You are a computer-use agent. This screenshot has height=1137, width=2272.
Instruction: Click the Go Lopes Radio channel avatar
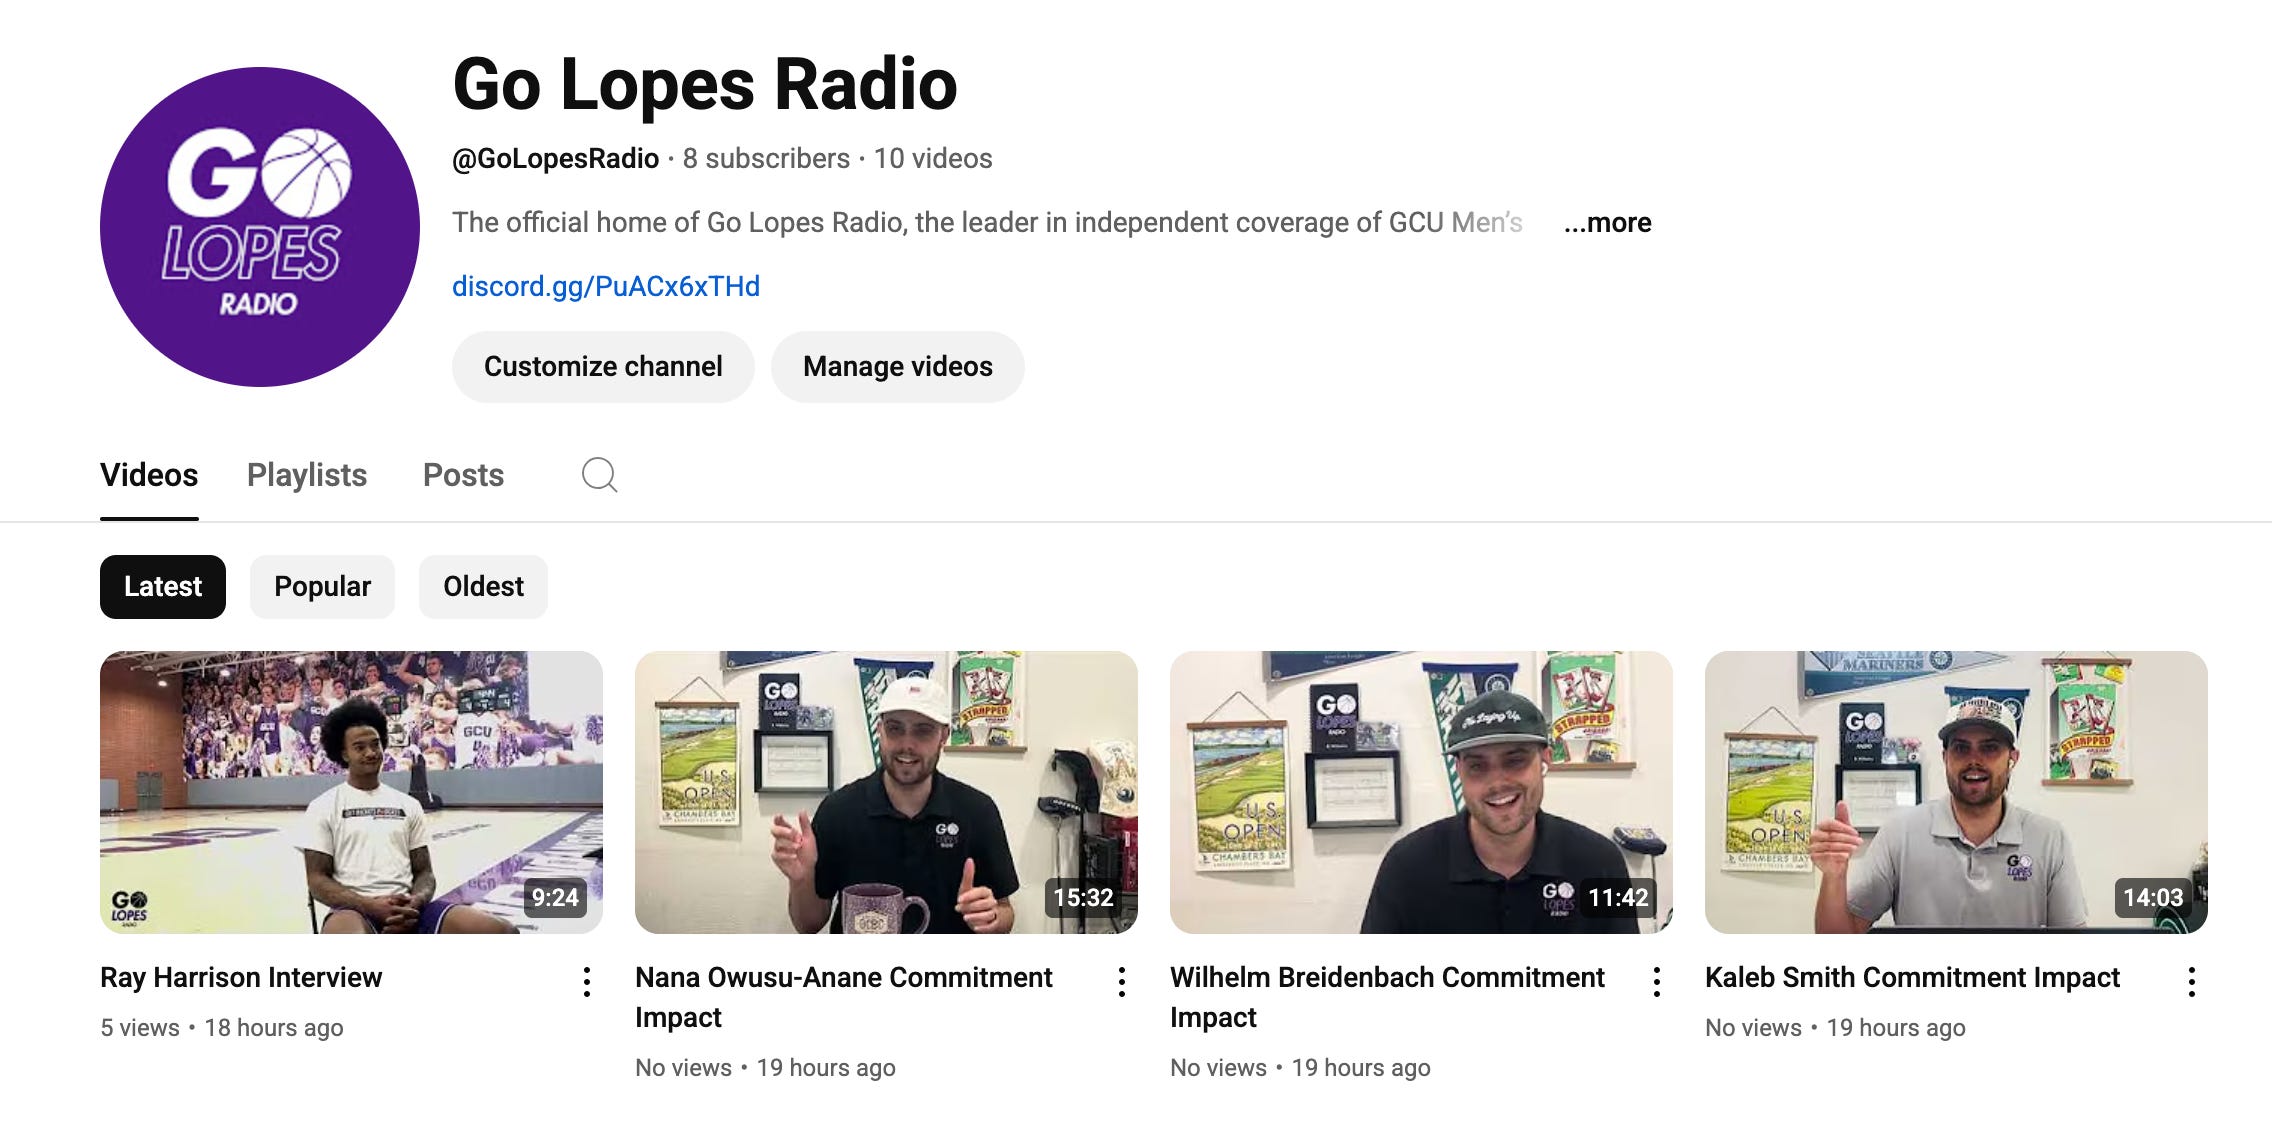[x=260, y=227]
